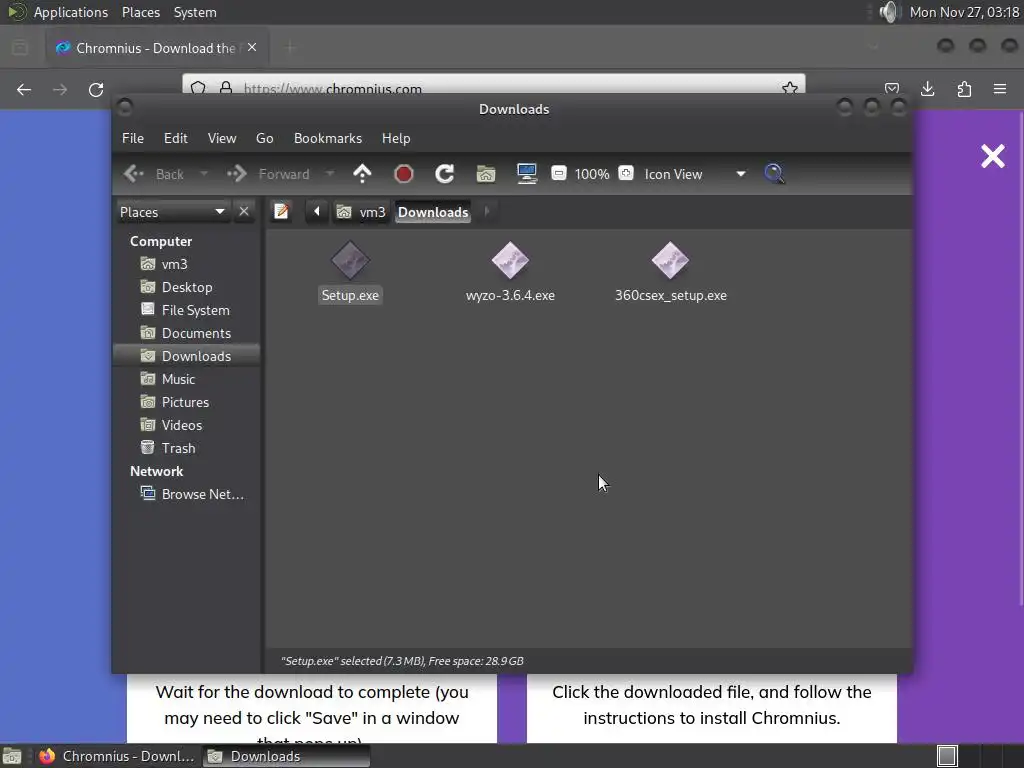Close the Chromnius browser tab
The image size is (1024, 768).
[x=252, y=48]
